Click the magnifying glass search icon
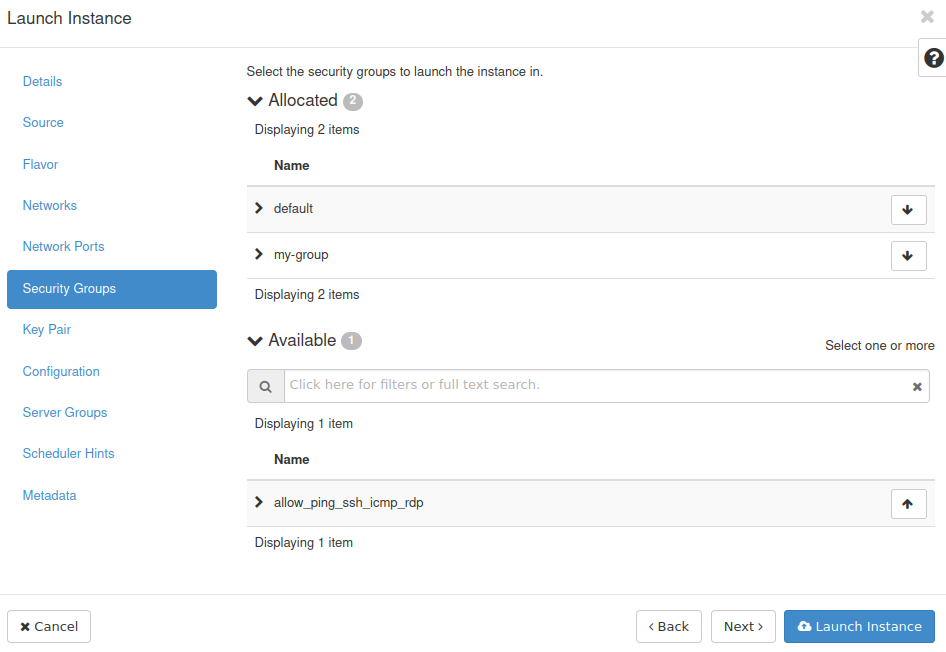This screenshot has width=946, height=652. [265, 386]
